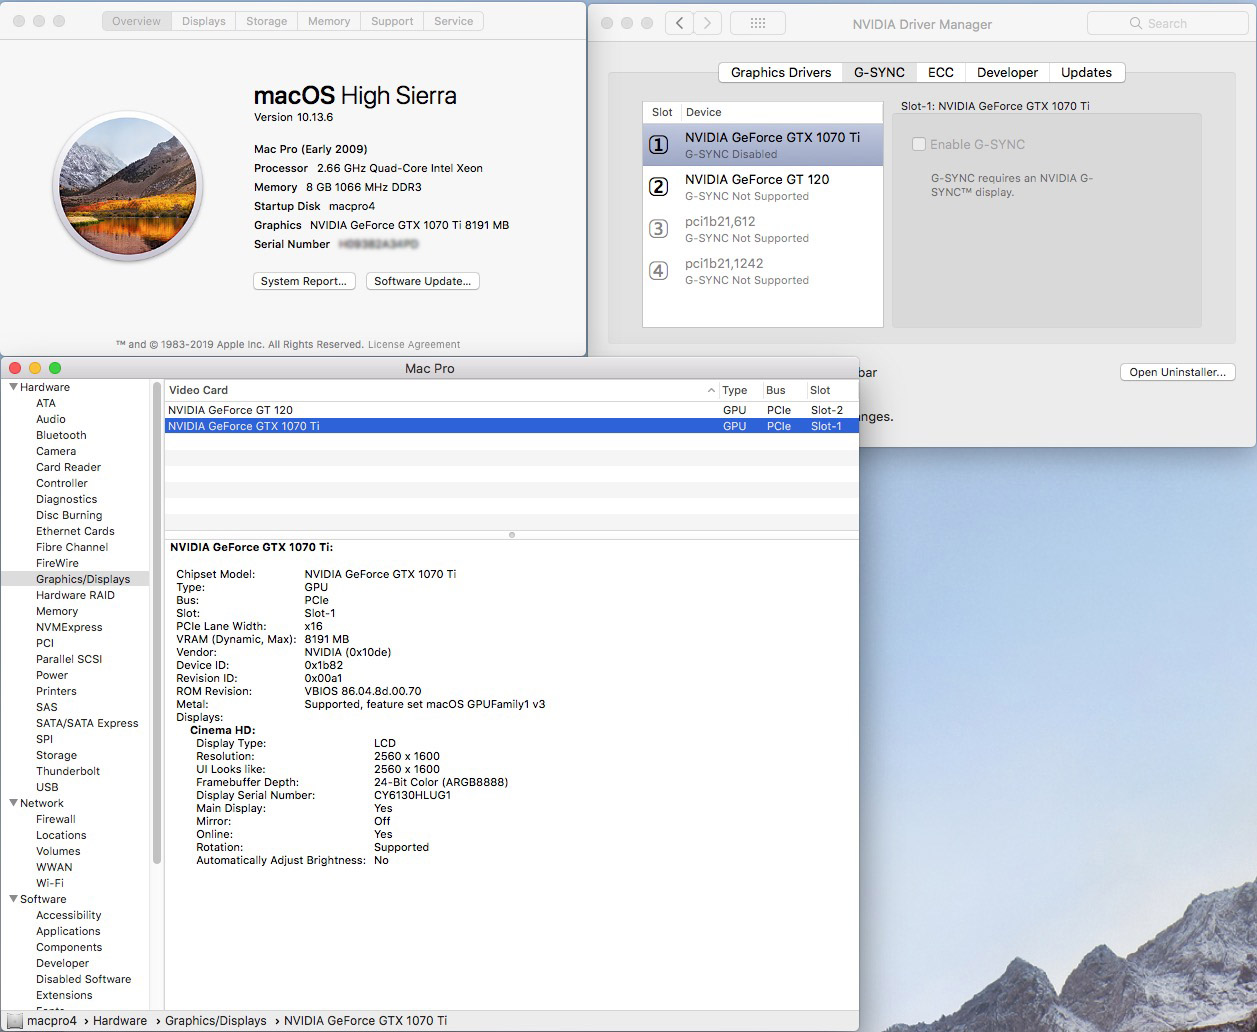Click Hardware in the bottom path bar

pyautogui.click(x=120, y=1021)
